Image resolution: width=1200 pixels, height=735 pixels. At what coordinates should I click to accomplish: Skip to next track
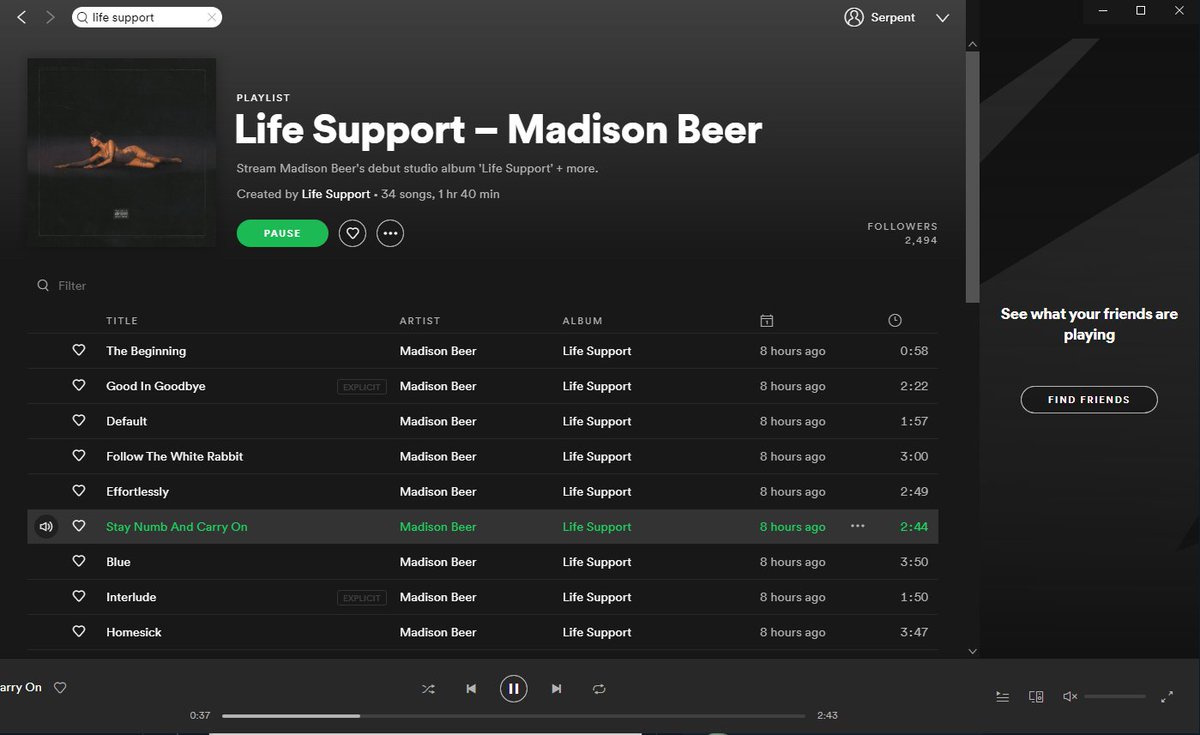(557, 689)
